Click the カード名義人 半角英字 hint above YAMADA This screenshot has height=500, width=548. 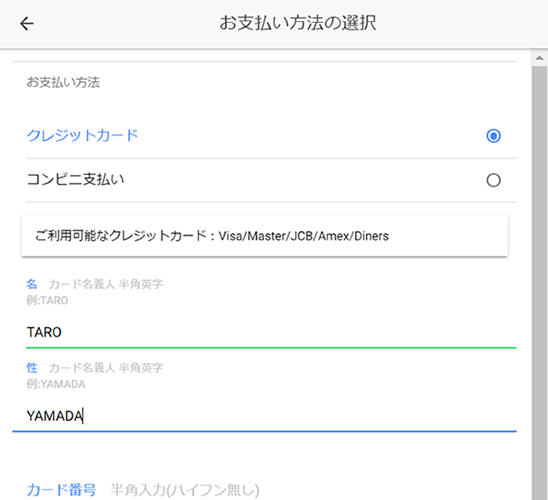[x=106, y=368]
